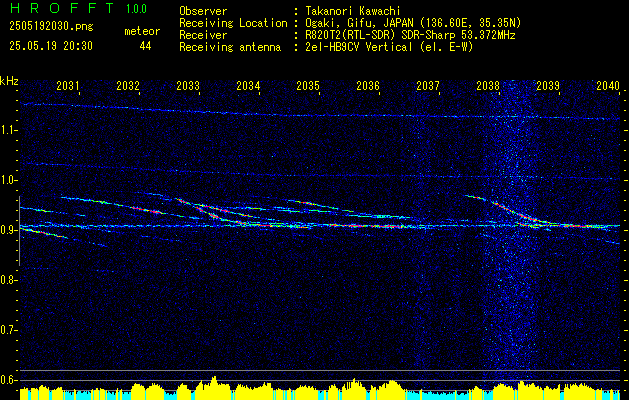Viewport: 629px width, 400px height.
Task: Click the Receiving antenna label
Action: click(230, 47)
